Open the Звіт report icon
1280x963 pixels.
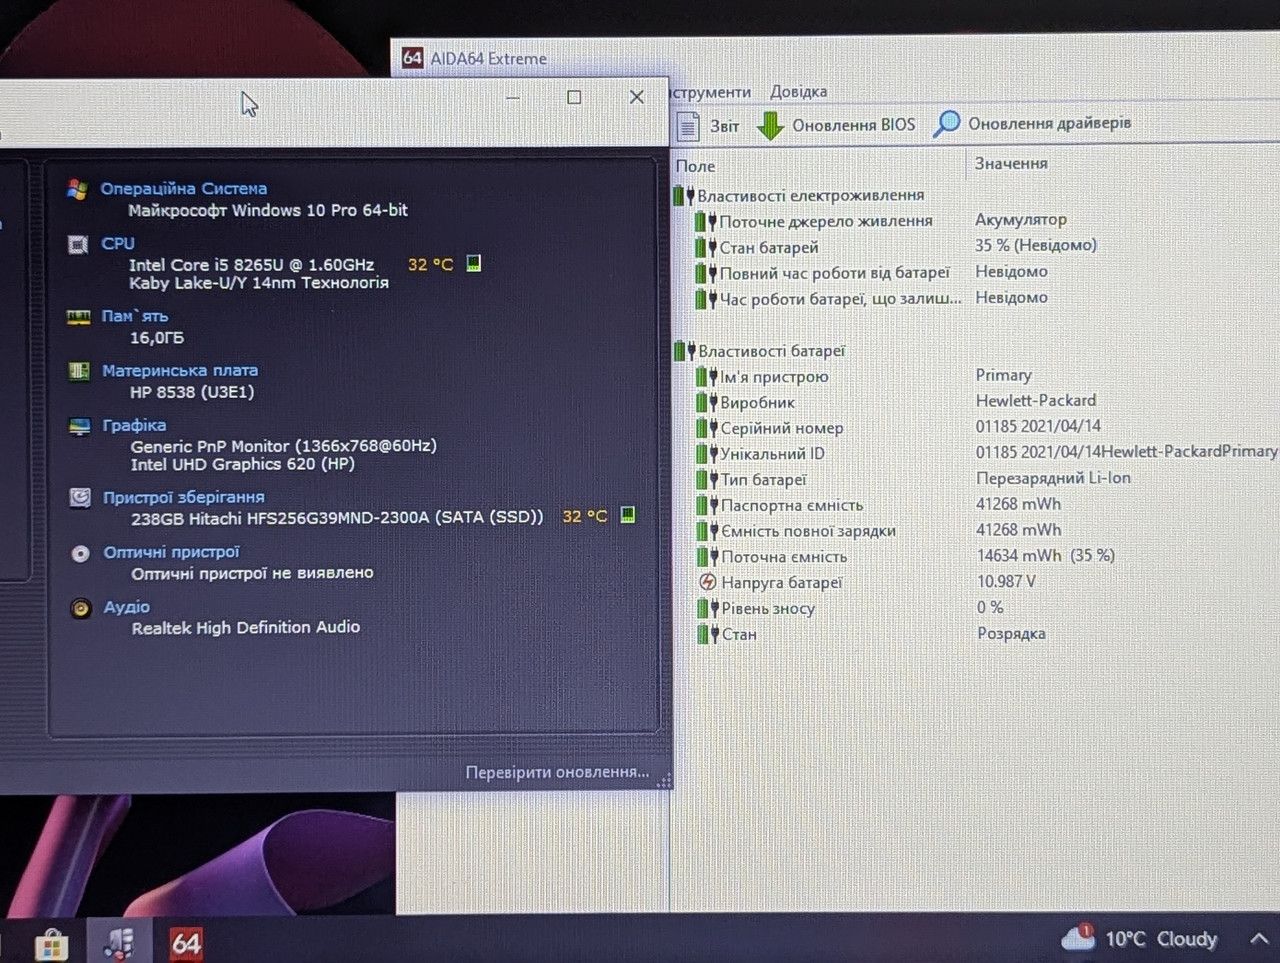688,126
